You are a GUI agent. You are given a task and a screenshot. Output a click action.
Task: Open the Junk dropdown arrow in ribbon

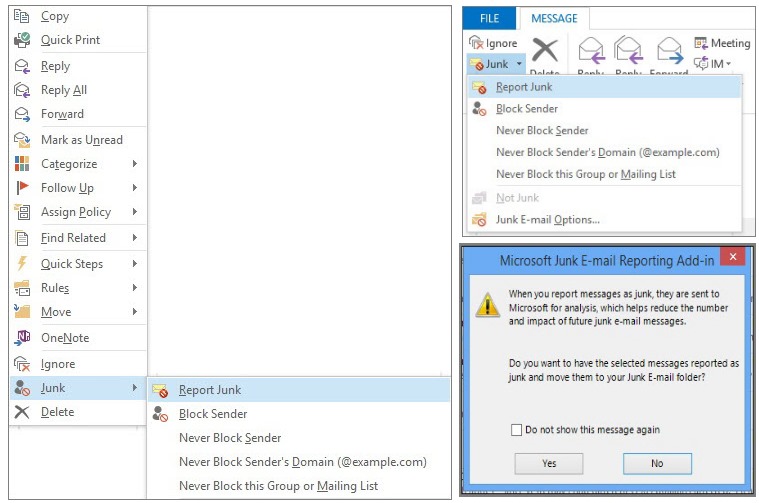tap(519, 64)
